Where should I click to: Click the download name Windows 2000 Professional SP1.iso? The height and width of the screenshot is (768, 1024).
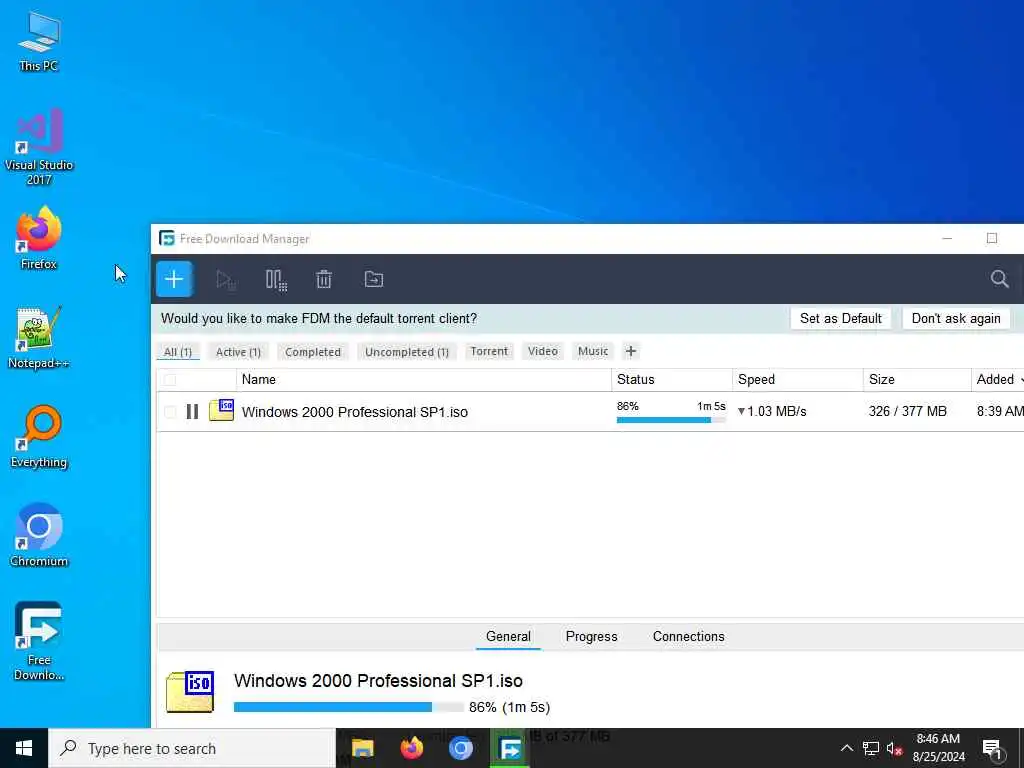[x=355, y=412]
